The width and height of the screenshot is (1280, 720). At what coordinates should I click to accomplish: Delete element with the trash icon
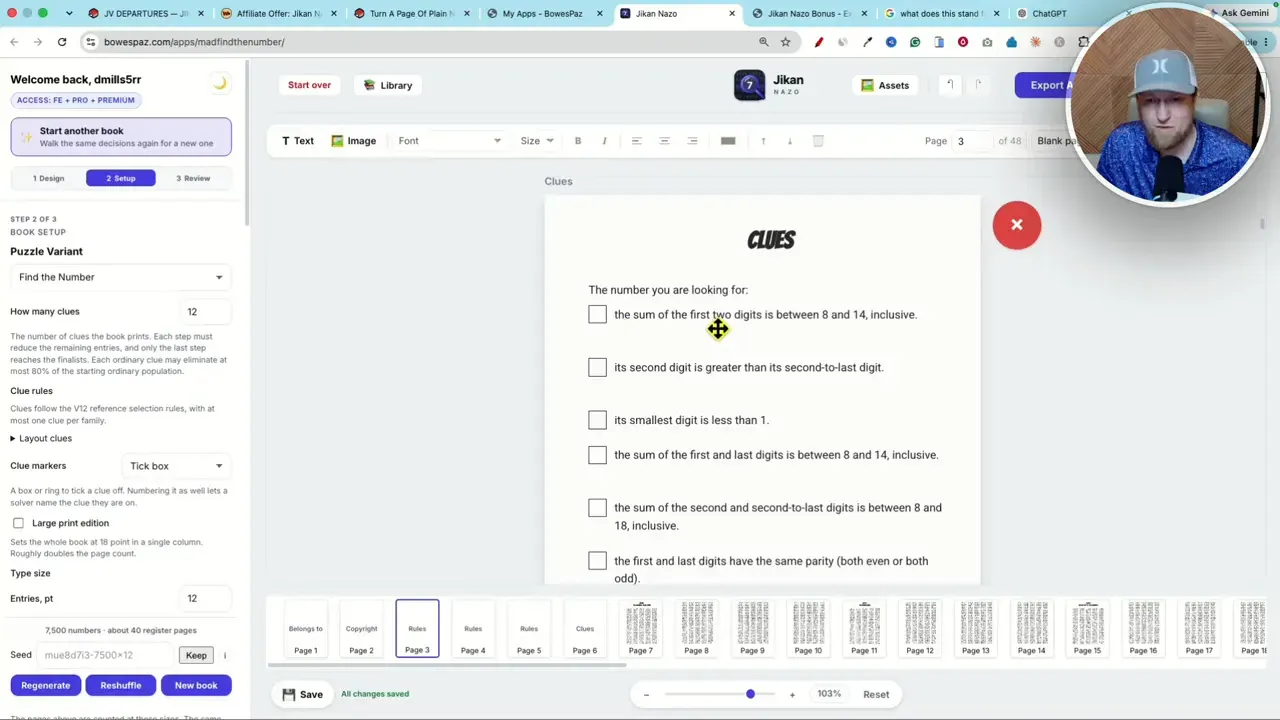(x=818, y=141)
